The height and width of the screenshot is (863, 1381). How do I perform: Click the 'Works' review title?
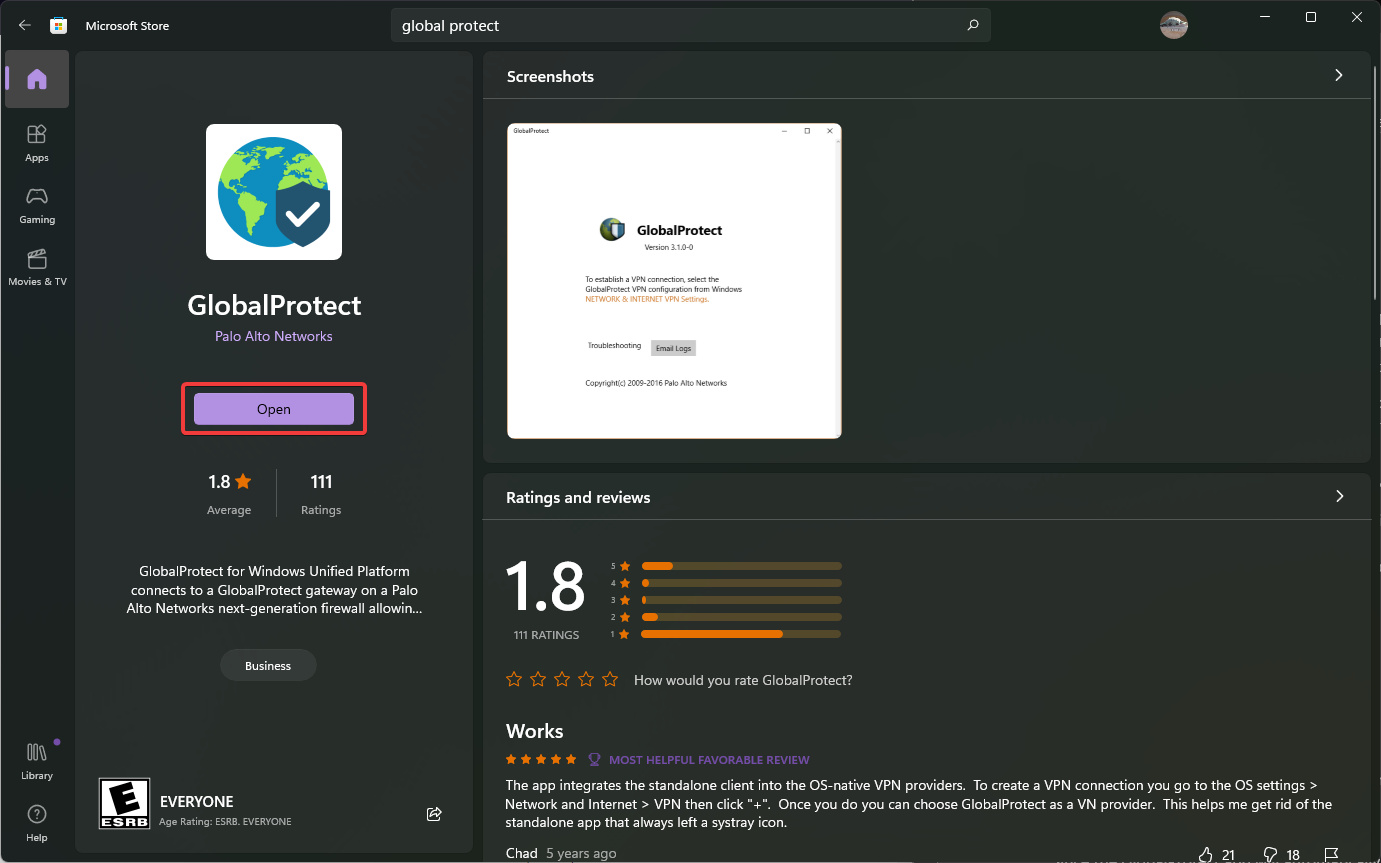click(x=535, y=731)
